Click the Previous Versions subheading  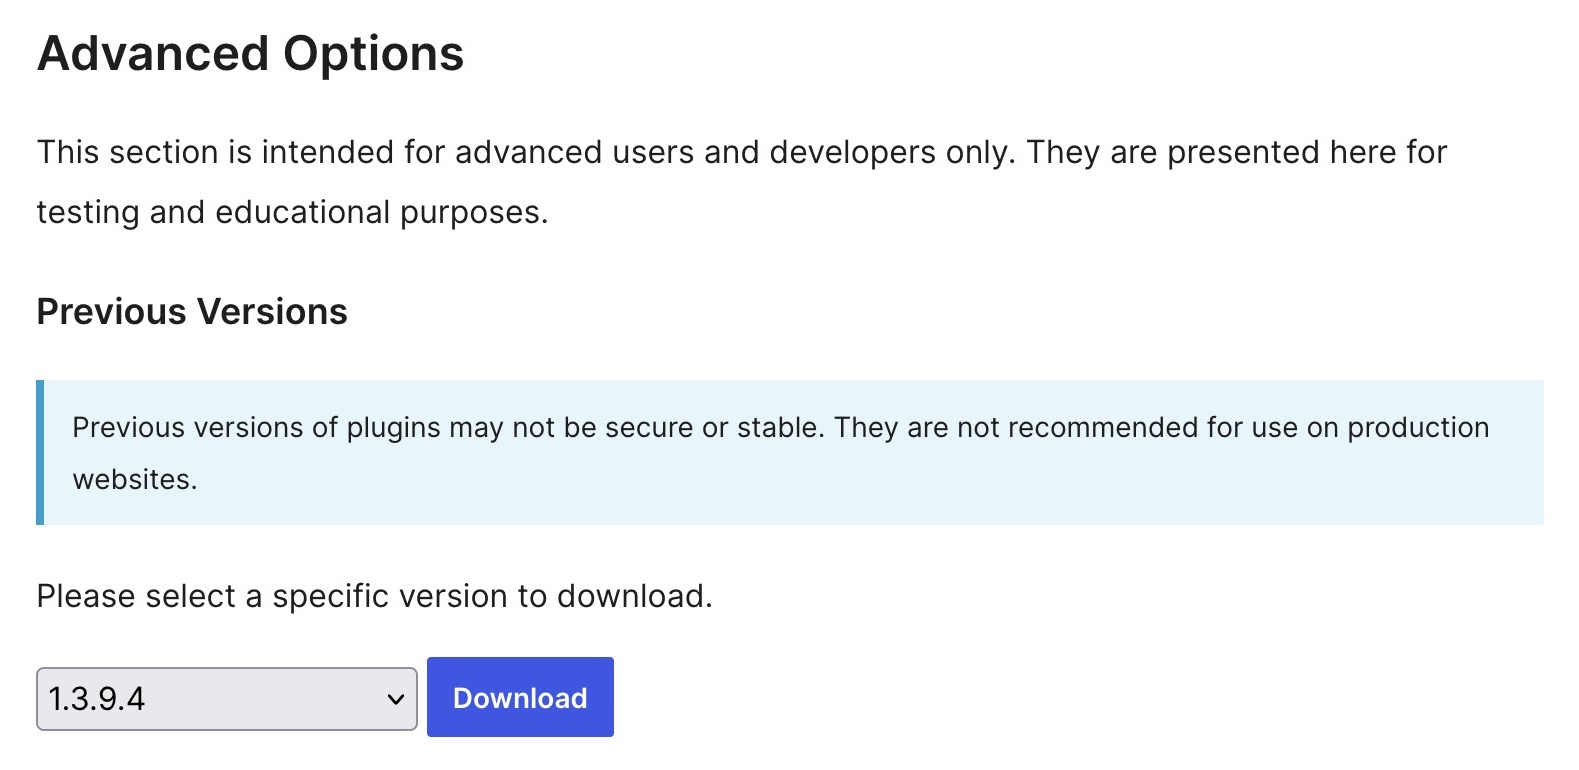point(192,312)
